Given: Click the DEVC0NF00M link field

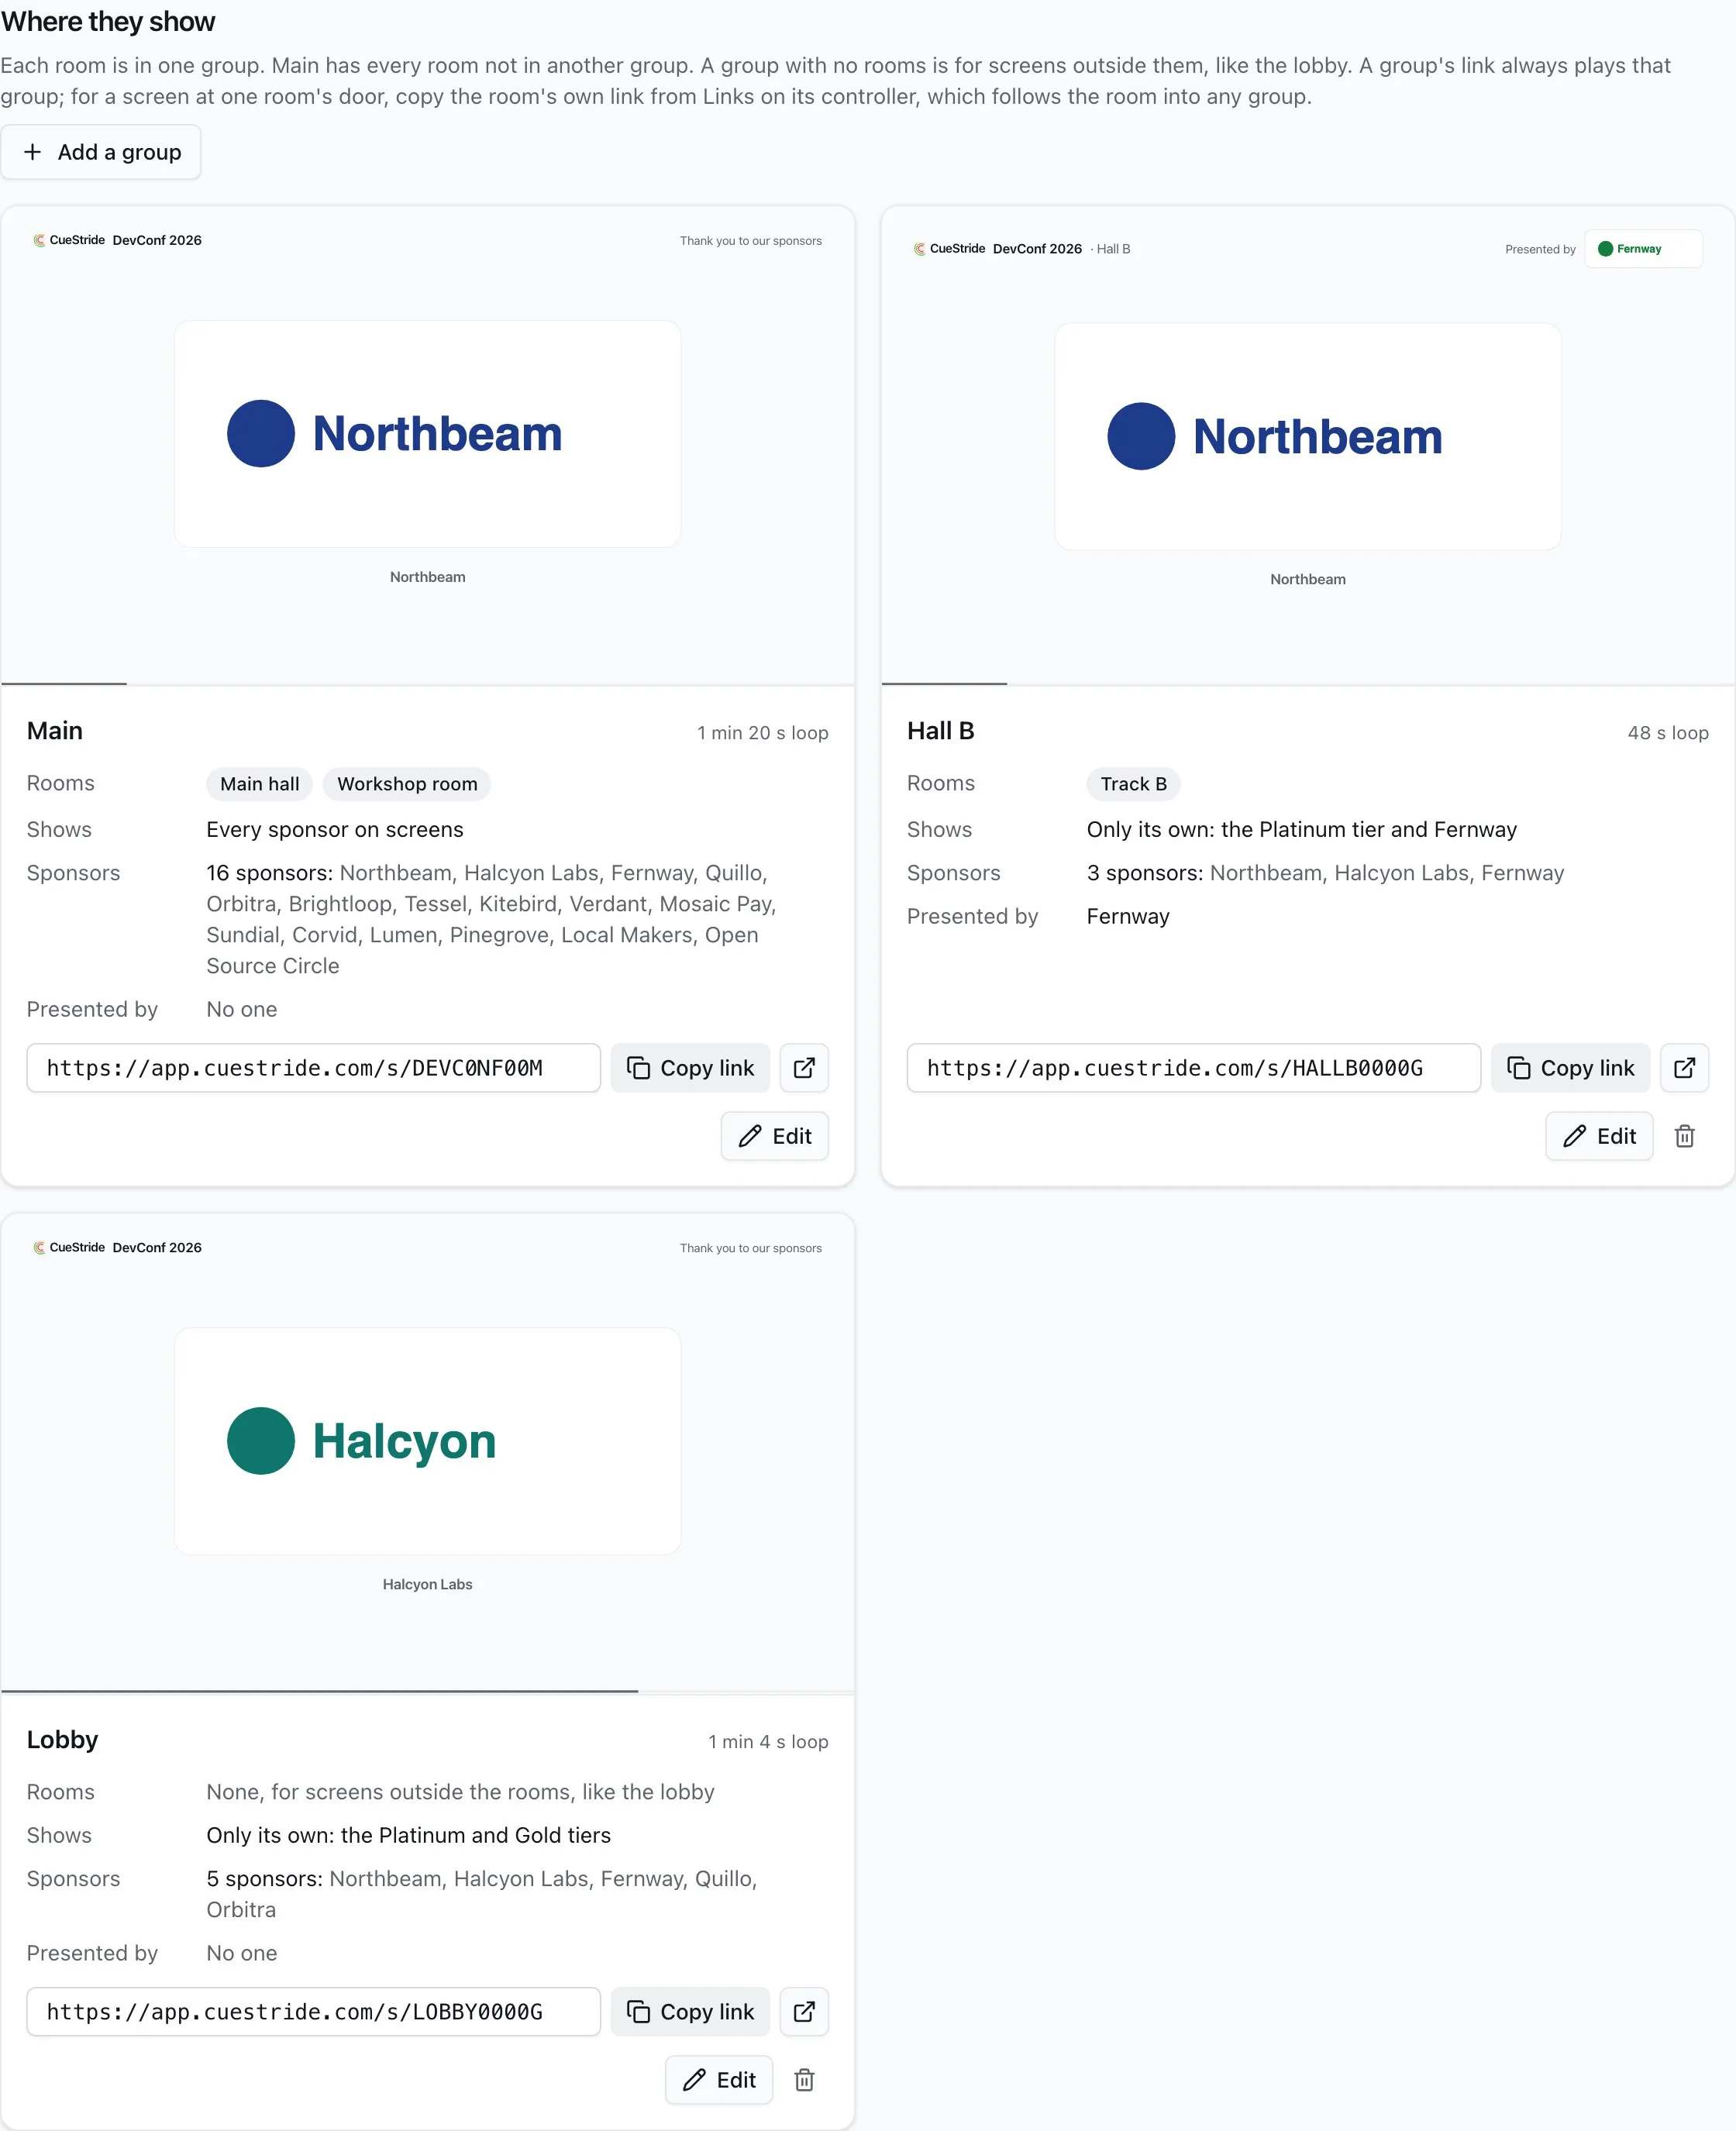Looking at the screenshot, I should pyautogui.click(x=313, y=1067).
